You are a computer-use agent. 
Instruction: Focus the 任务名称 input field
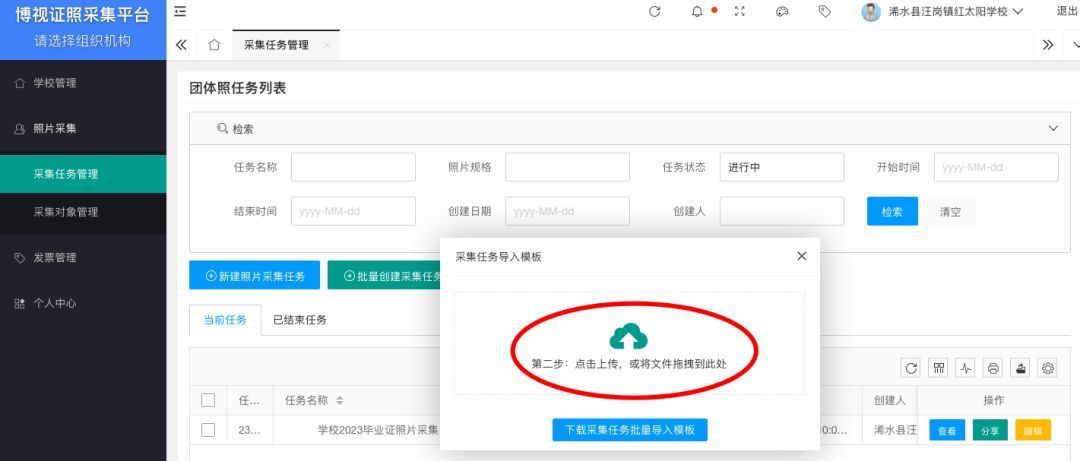point(353,167)
